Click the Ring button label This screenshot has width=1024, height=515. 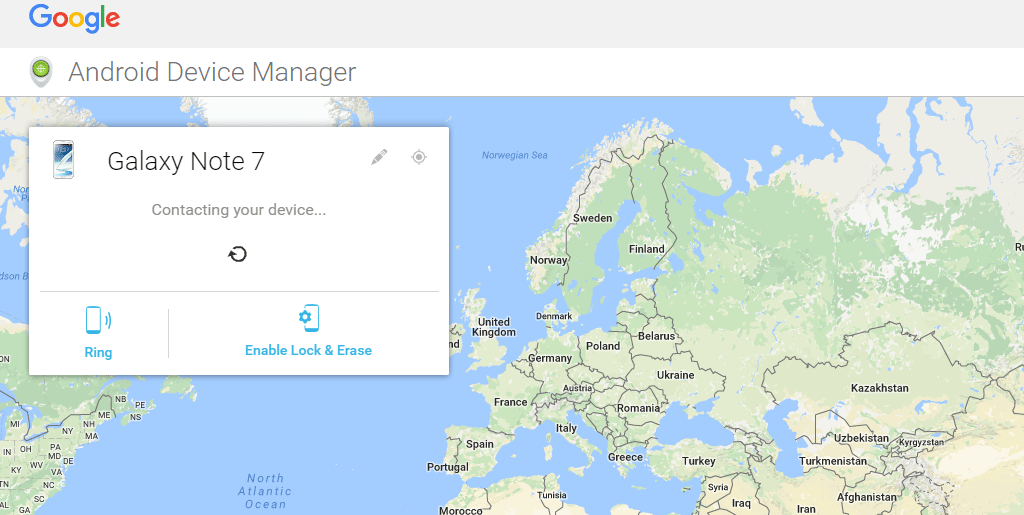pos(99,352)
